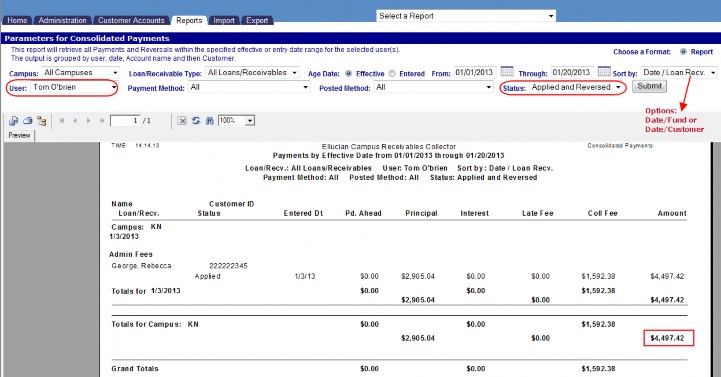Click the stop loading X icon
Screen dimensions: 721x377
(182, 121)
